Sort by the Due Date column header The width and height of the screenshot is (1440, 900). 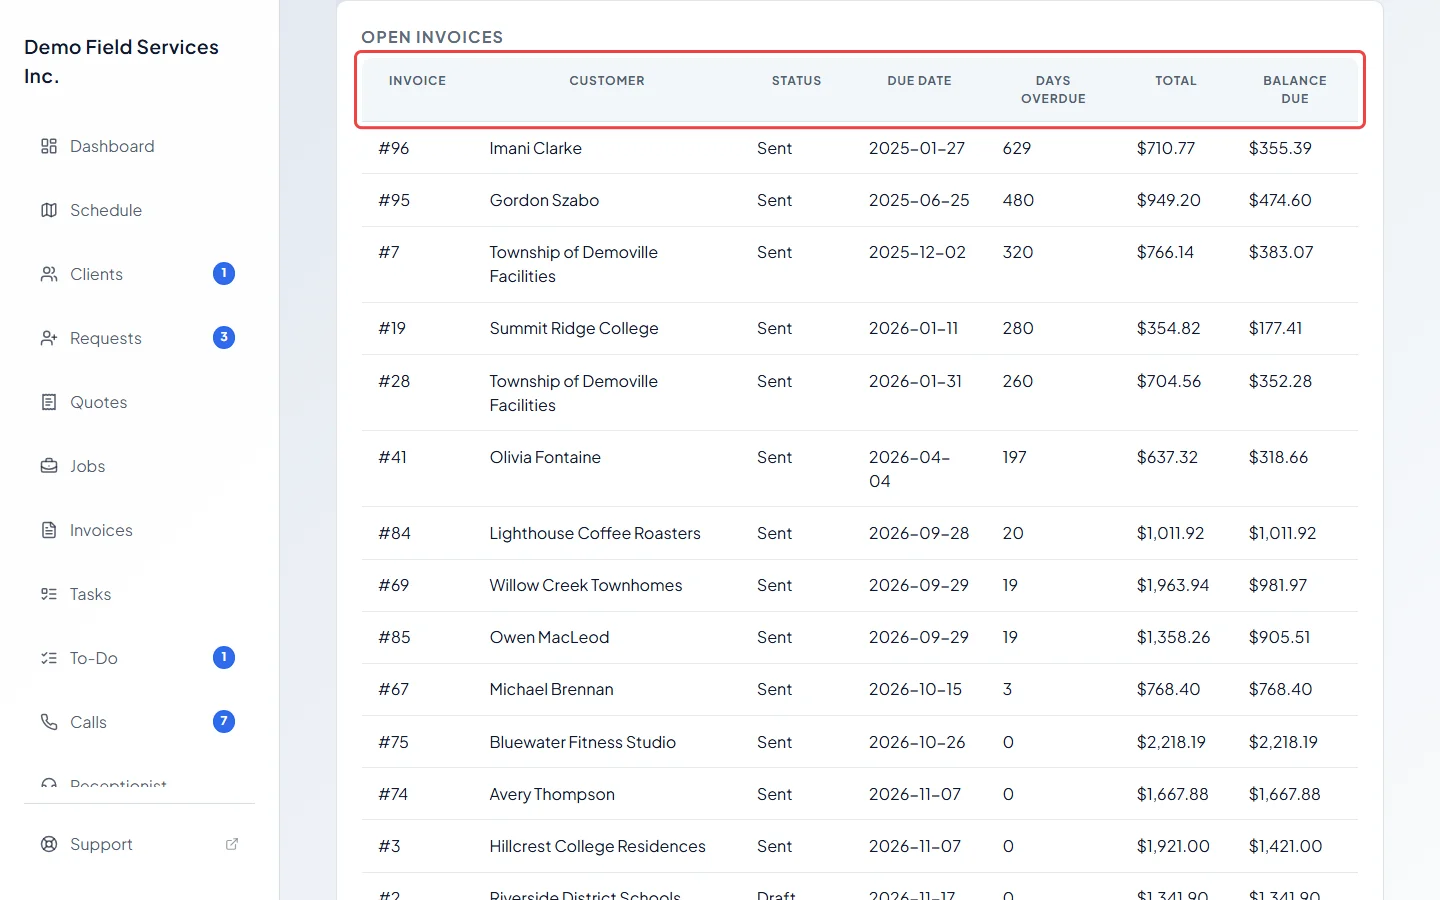[919, 81]
